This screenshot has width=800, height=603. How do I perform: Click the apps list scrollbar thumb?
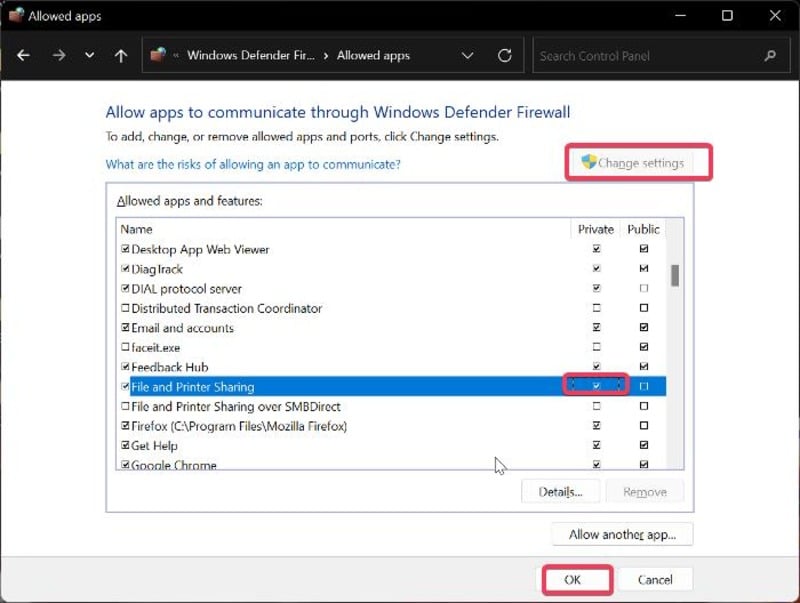[675, 275]
